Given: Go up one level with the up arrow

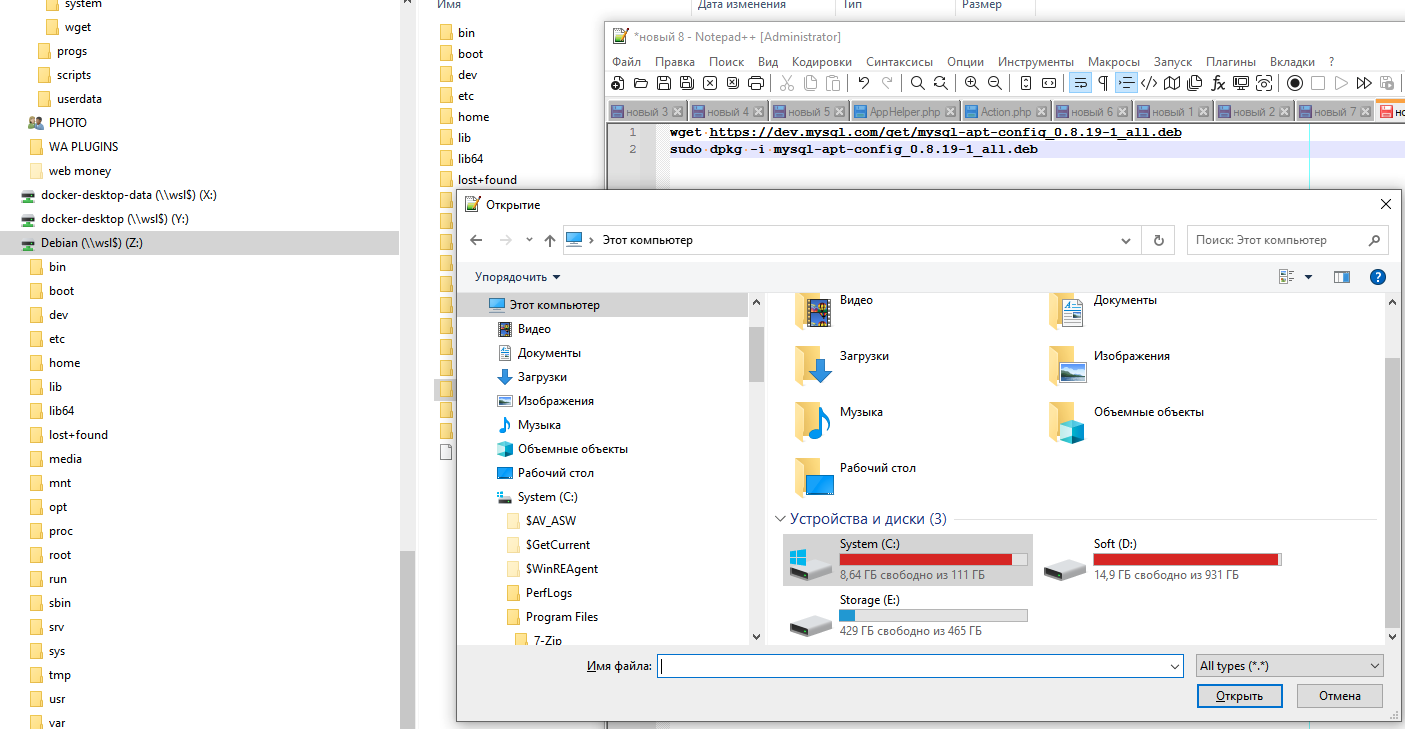Looking at the screenshot, I should [550, 240].
